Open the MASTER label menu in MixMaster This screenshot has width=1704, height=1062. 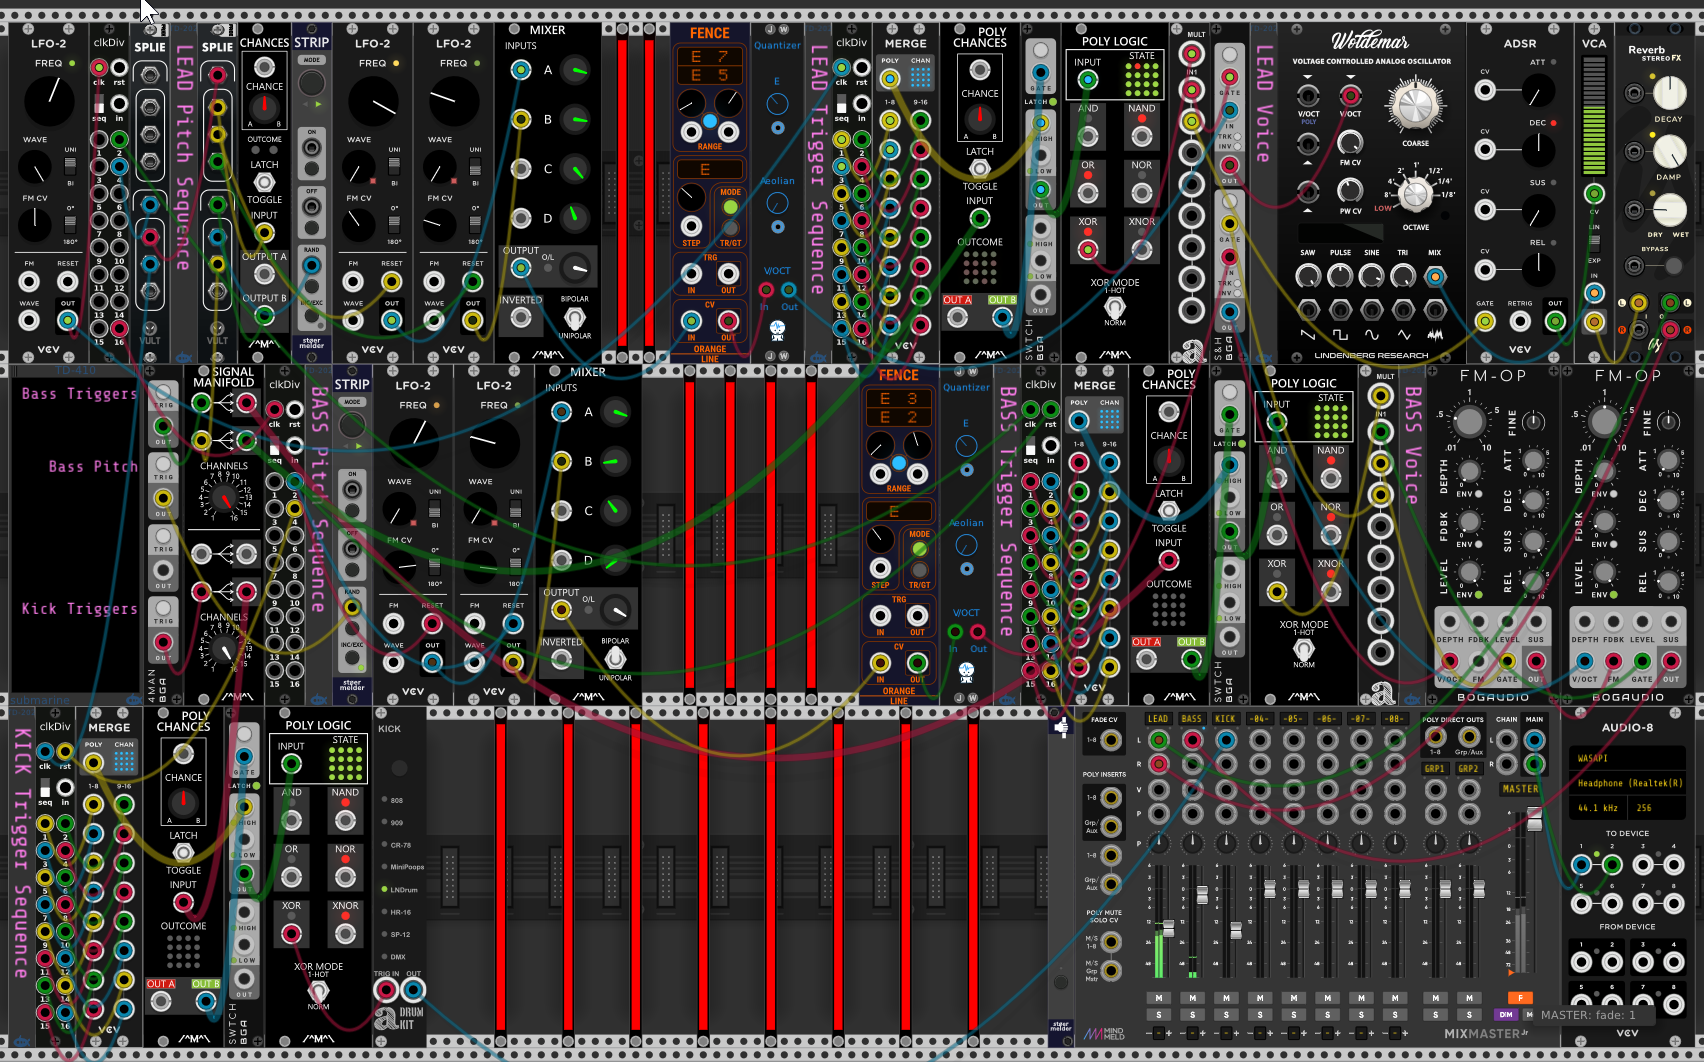coord(1520,789)
